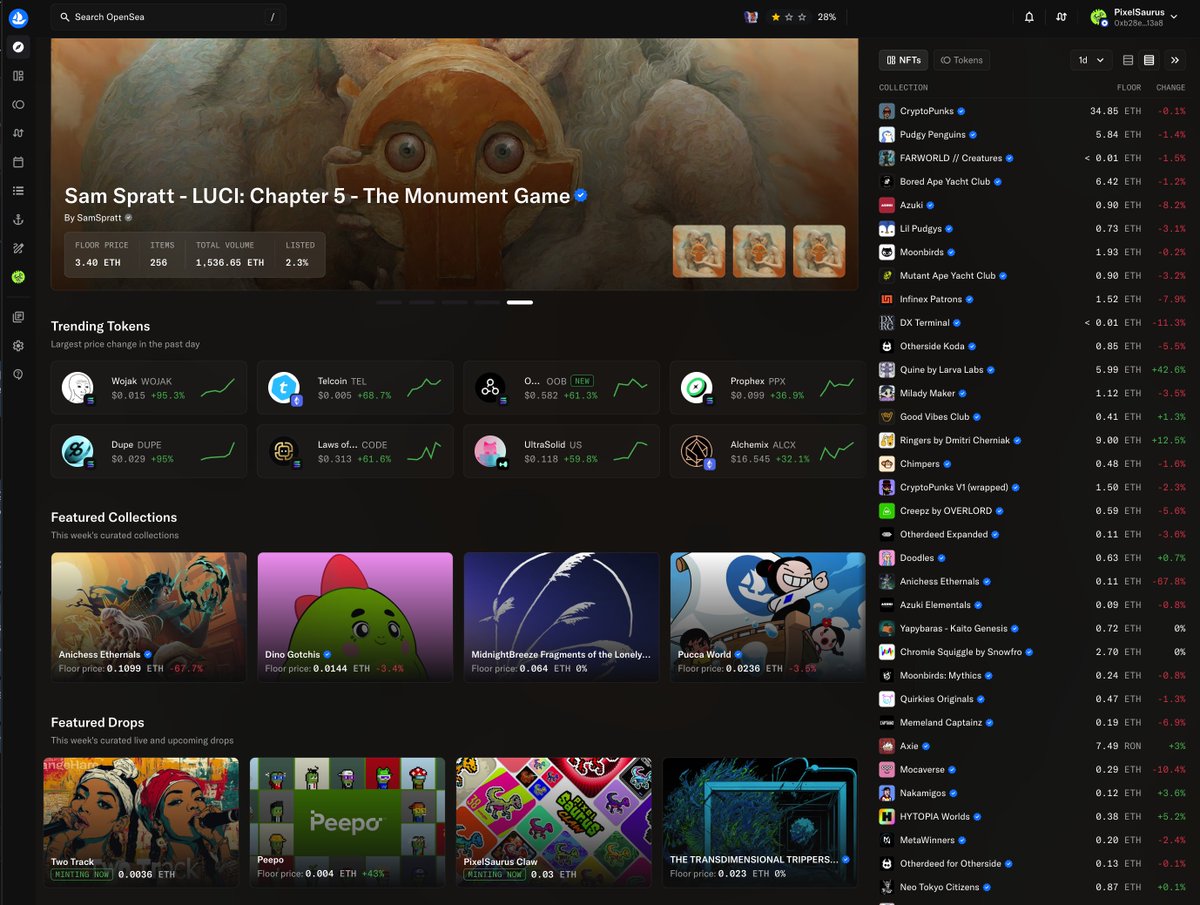Image resolution: width=1200 pixels, height=905 pixels.
Task: Click the Telcoin token logo
Action: pyautogui.click(x=284, y=388)
